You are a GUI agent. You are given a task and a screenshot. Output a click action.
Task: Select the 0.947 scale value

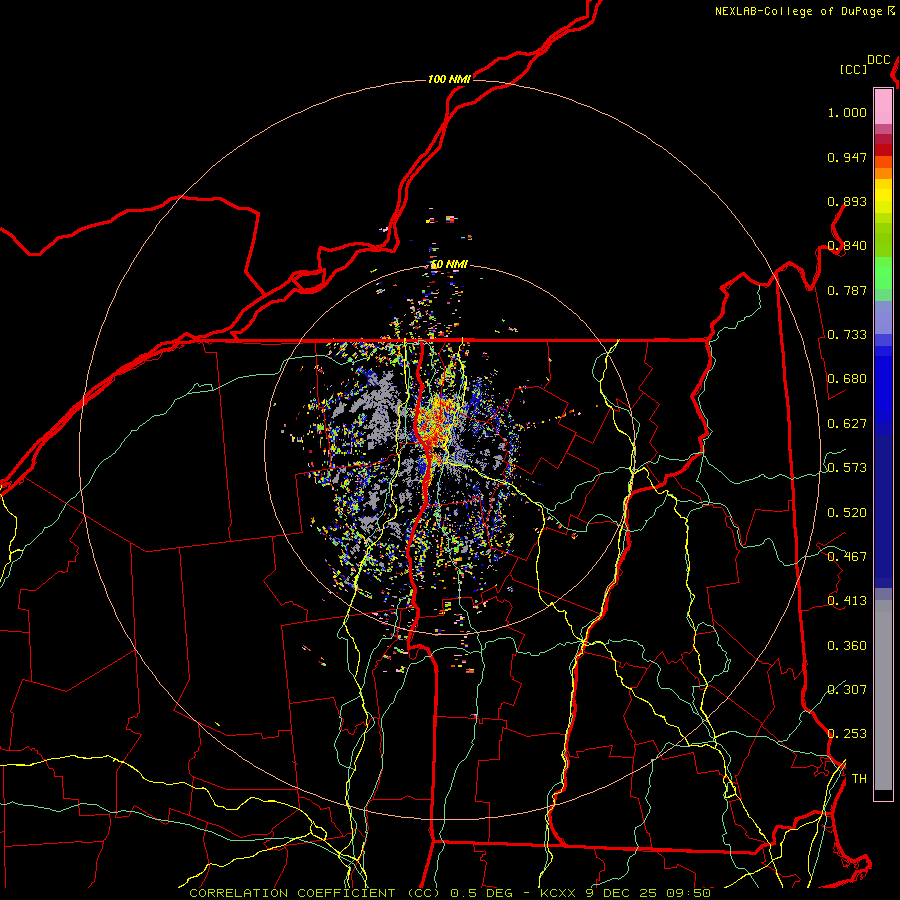[x=847, y=157]
